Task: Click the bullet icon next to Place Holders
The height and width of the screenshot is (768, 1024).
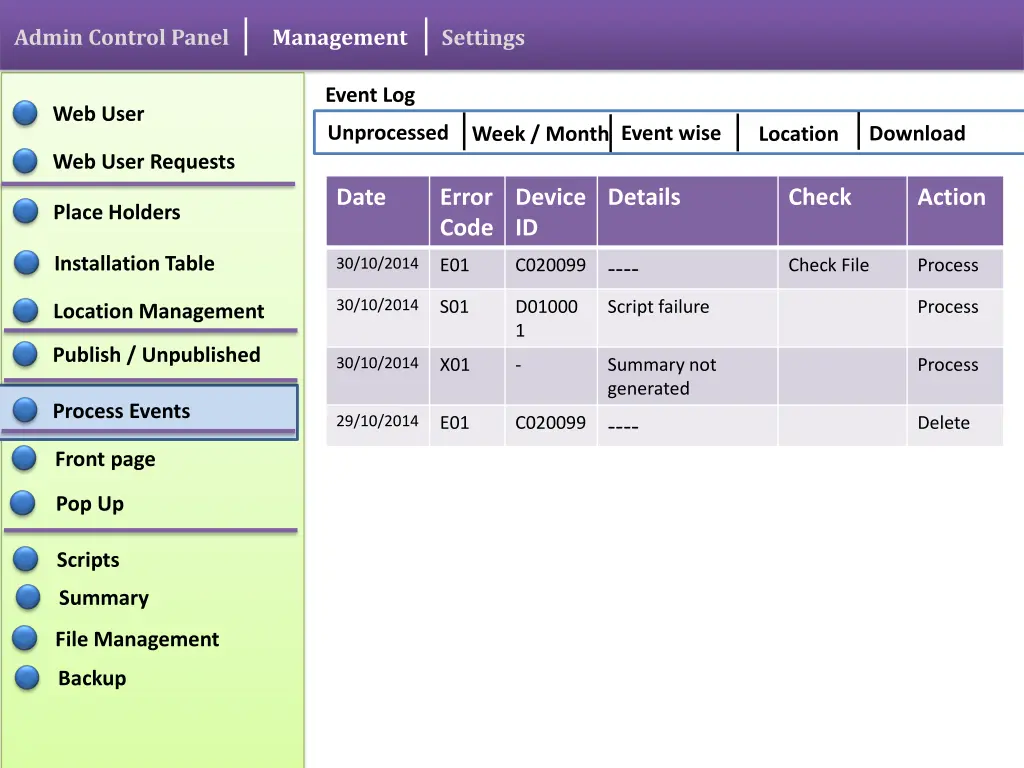Action: (26, 211)
